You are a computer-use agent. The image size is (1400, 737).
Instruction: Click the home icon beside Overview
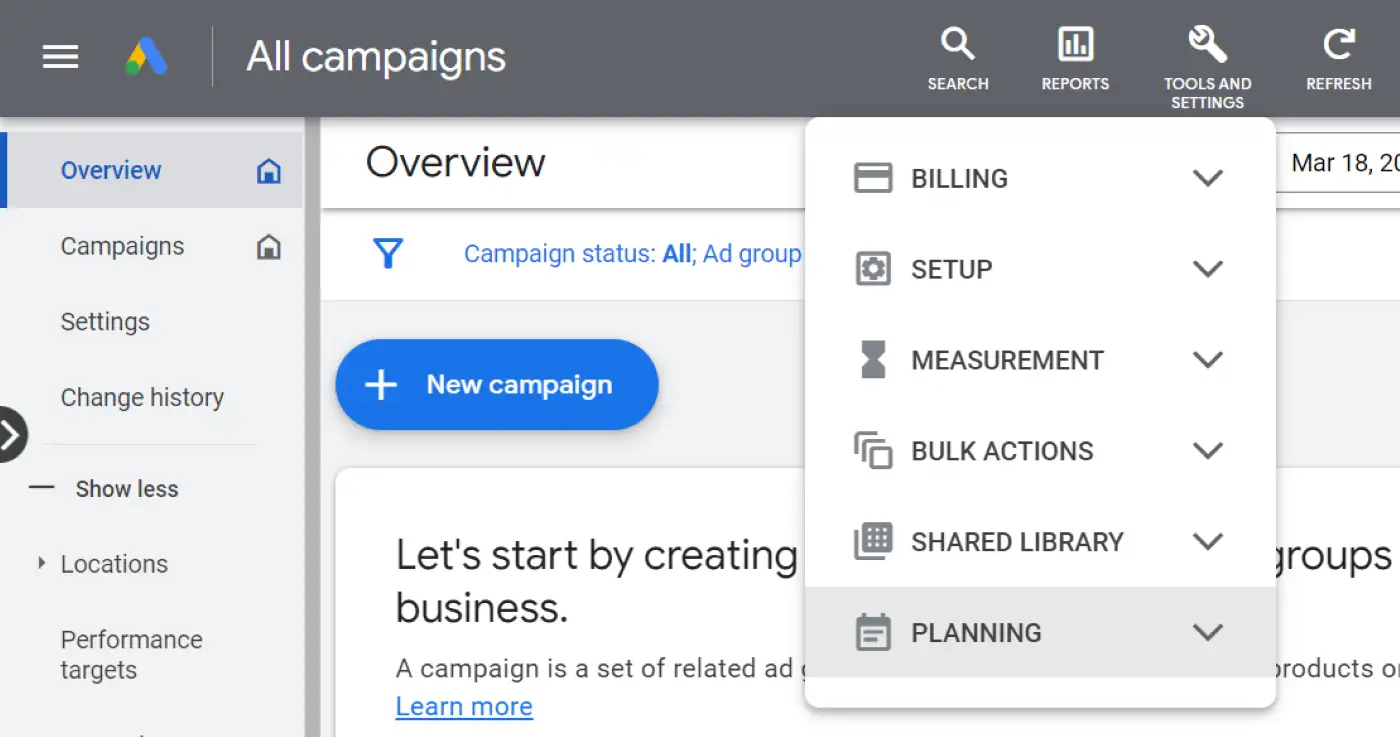268,171
